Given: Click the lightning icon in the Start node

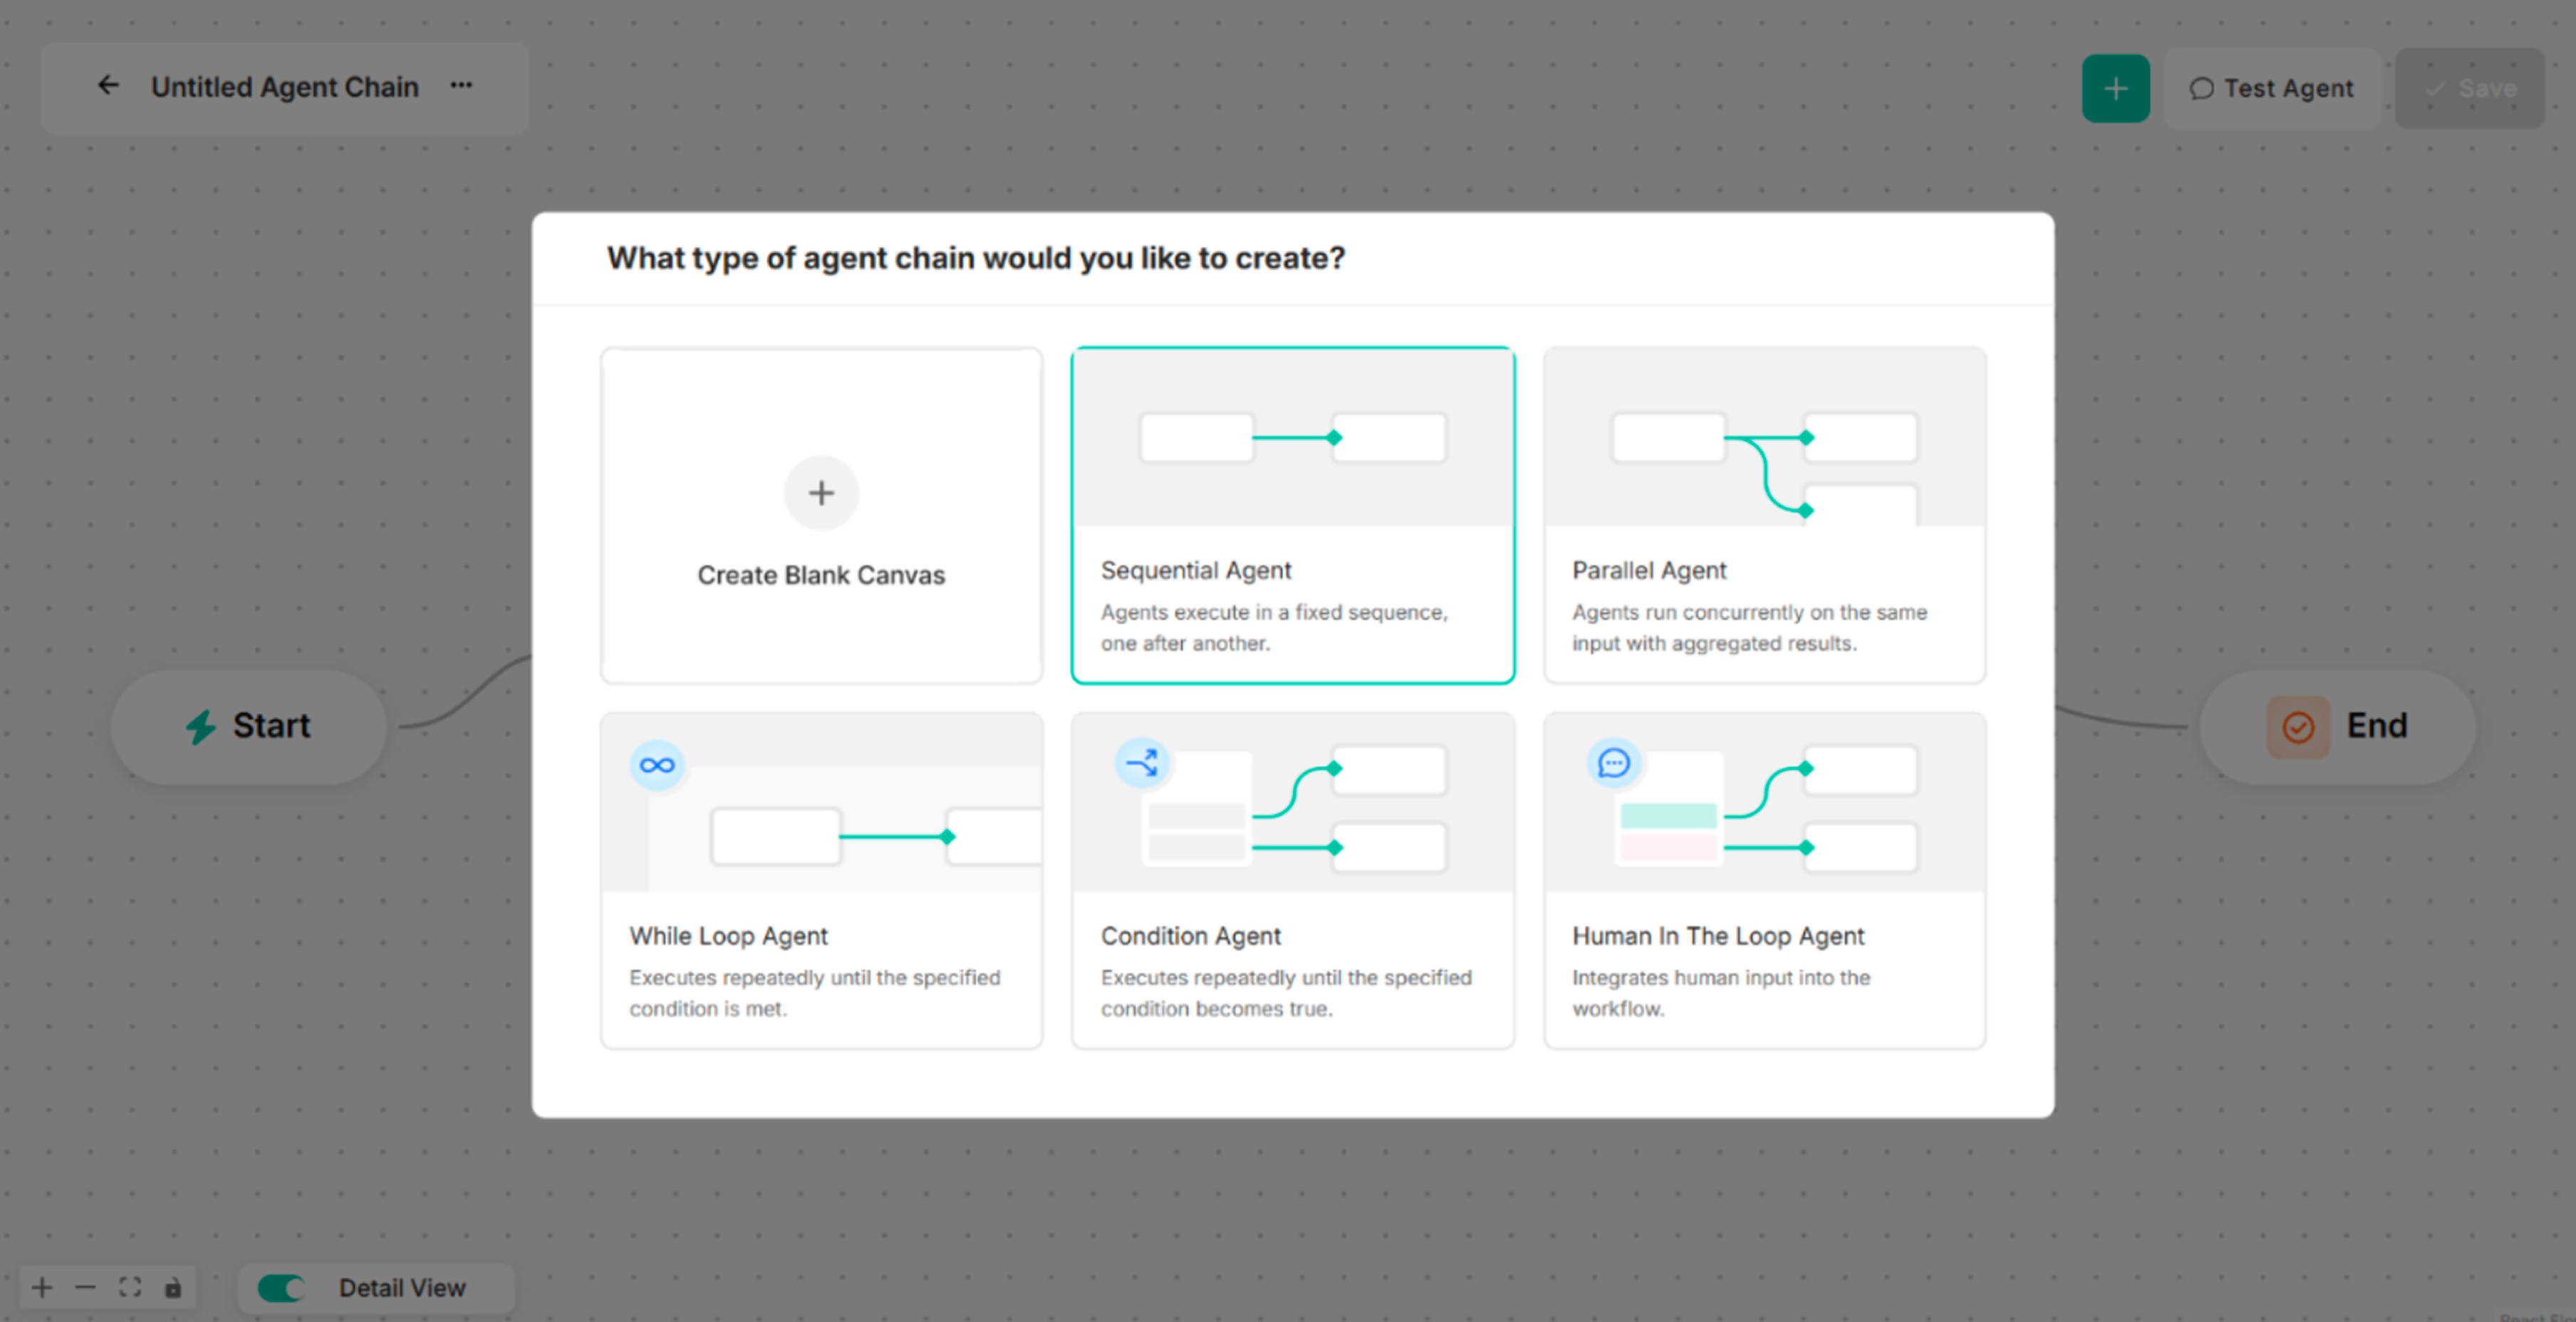Looking at the screenshot, I should point(201,726).
